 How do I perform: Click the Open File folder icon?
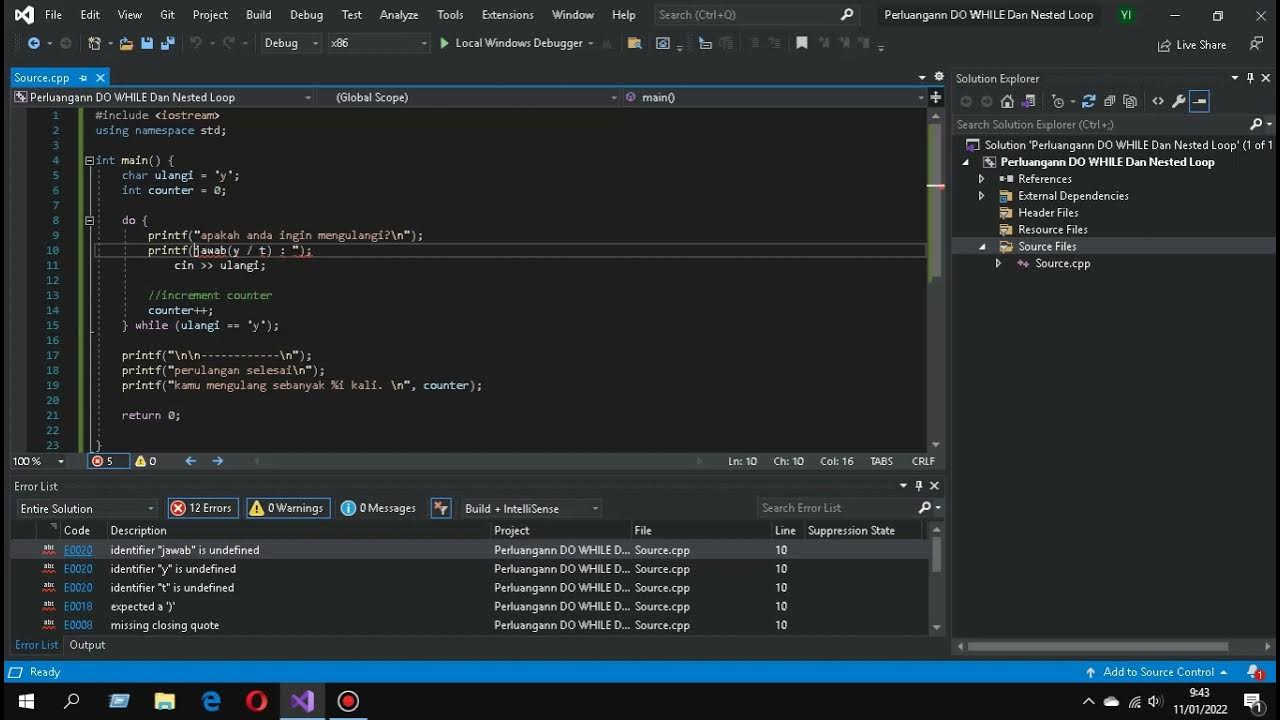click(x=126, y=43)
